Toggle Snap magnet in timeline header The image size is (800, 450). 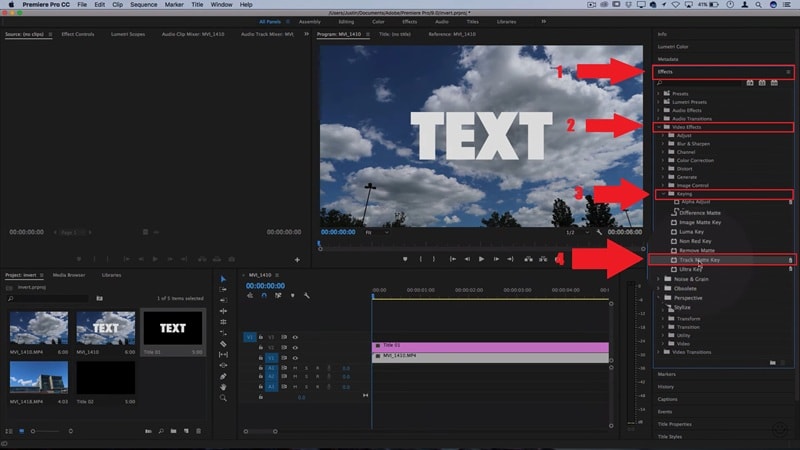coord(264,295)
